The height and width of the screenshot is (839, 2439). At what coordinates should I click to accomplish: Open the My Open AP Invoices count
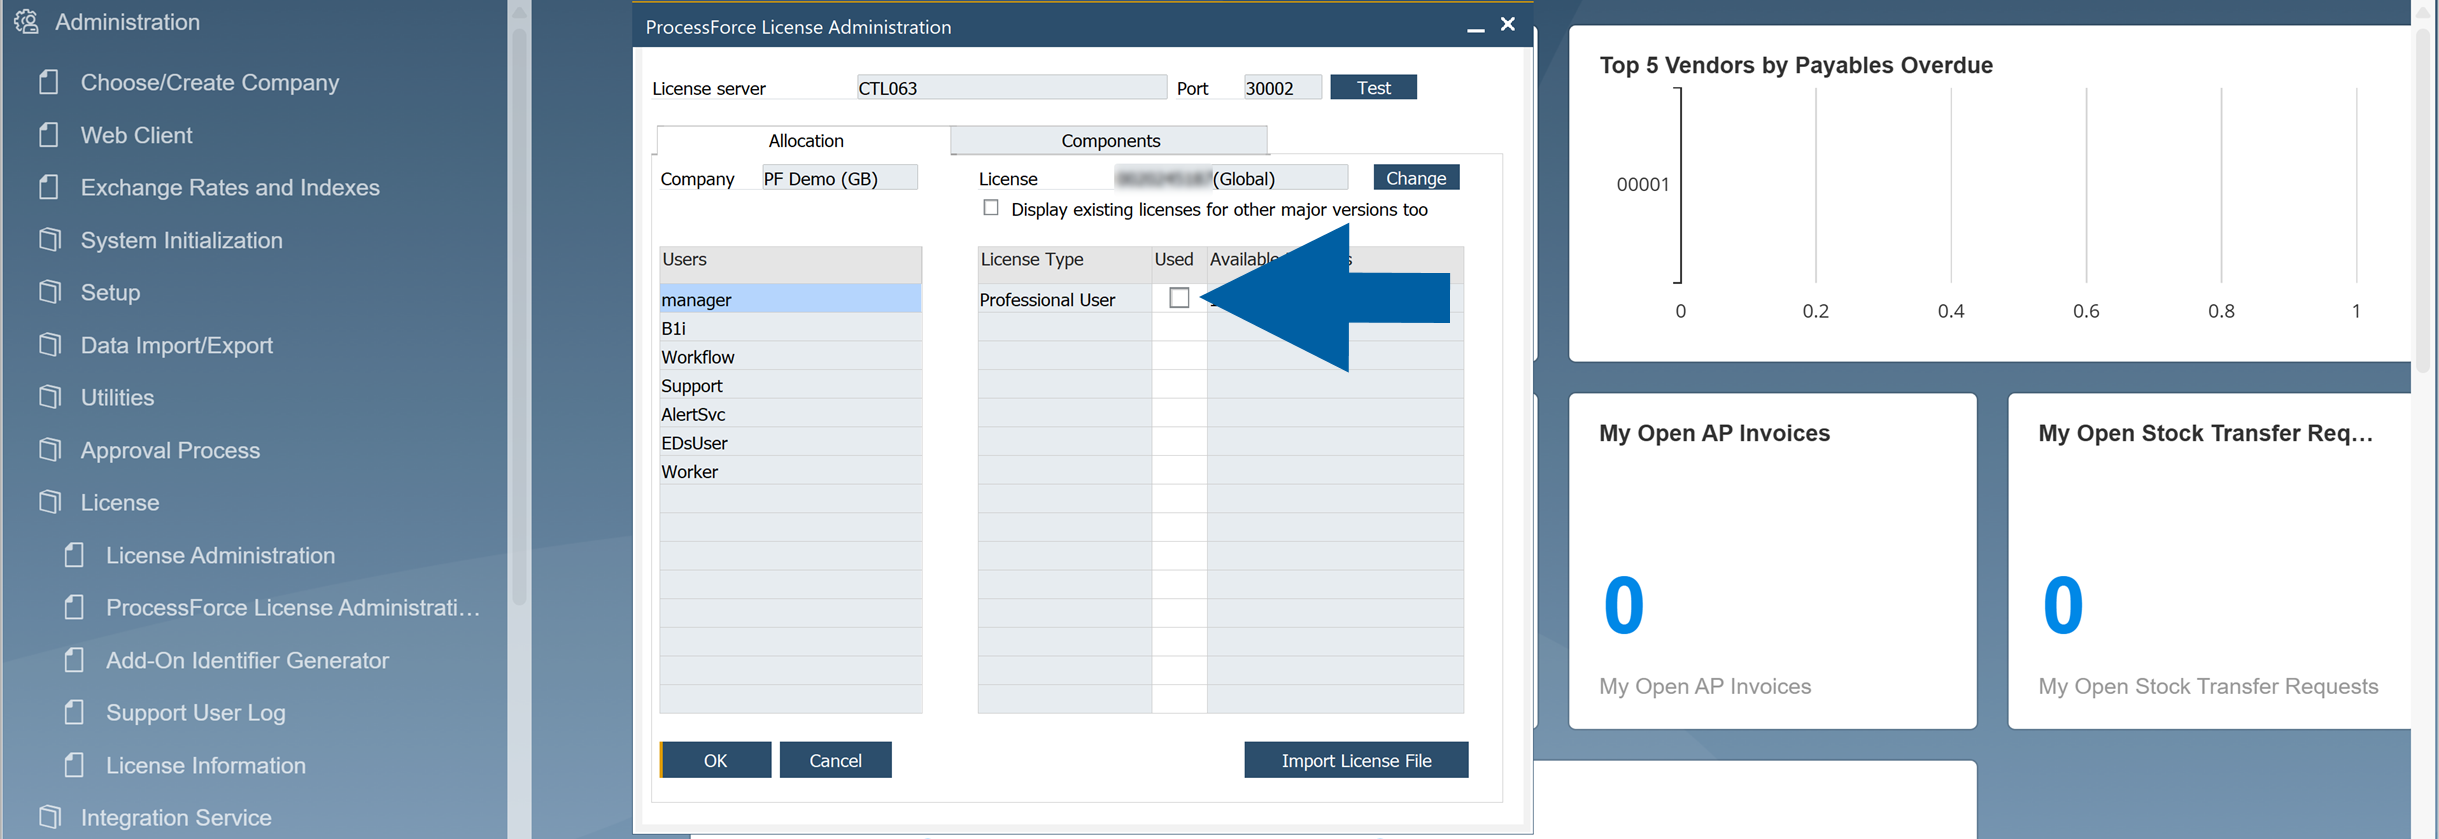[x=1623, y=605]
